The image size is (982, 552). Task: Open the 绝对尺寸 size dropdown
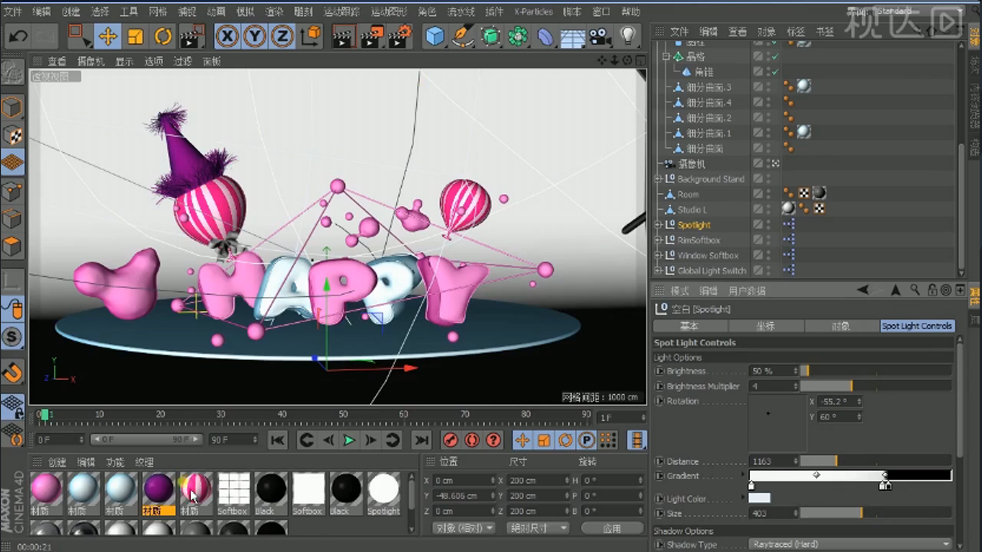(538, 528)
